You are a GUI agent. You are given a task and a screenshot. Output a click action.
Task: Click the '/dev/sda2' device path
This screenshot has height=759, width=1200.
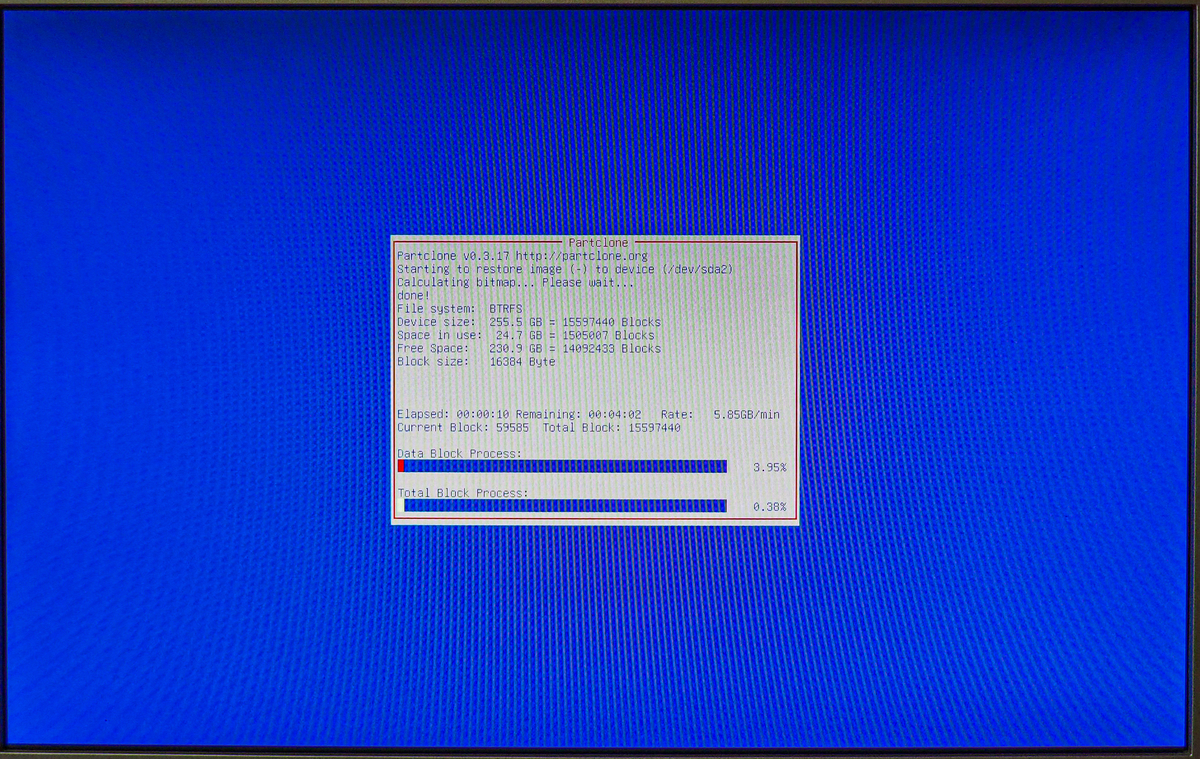[697, 269]
